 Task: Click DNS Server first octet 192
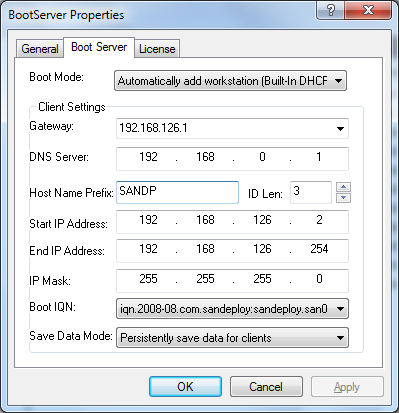148,157
